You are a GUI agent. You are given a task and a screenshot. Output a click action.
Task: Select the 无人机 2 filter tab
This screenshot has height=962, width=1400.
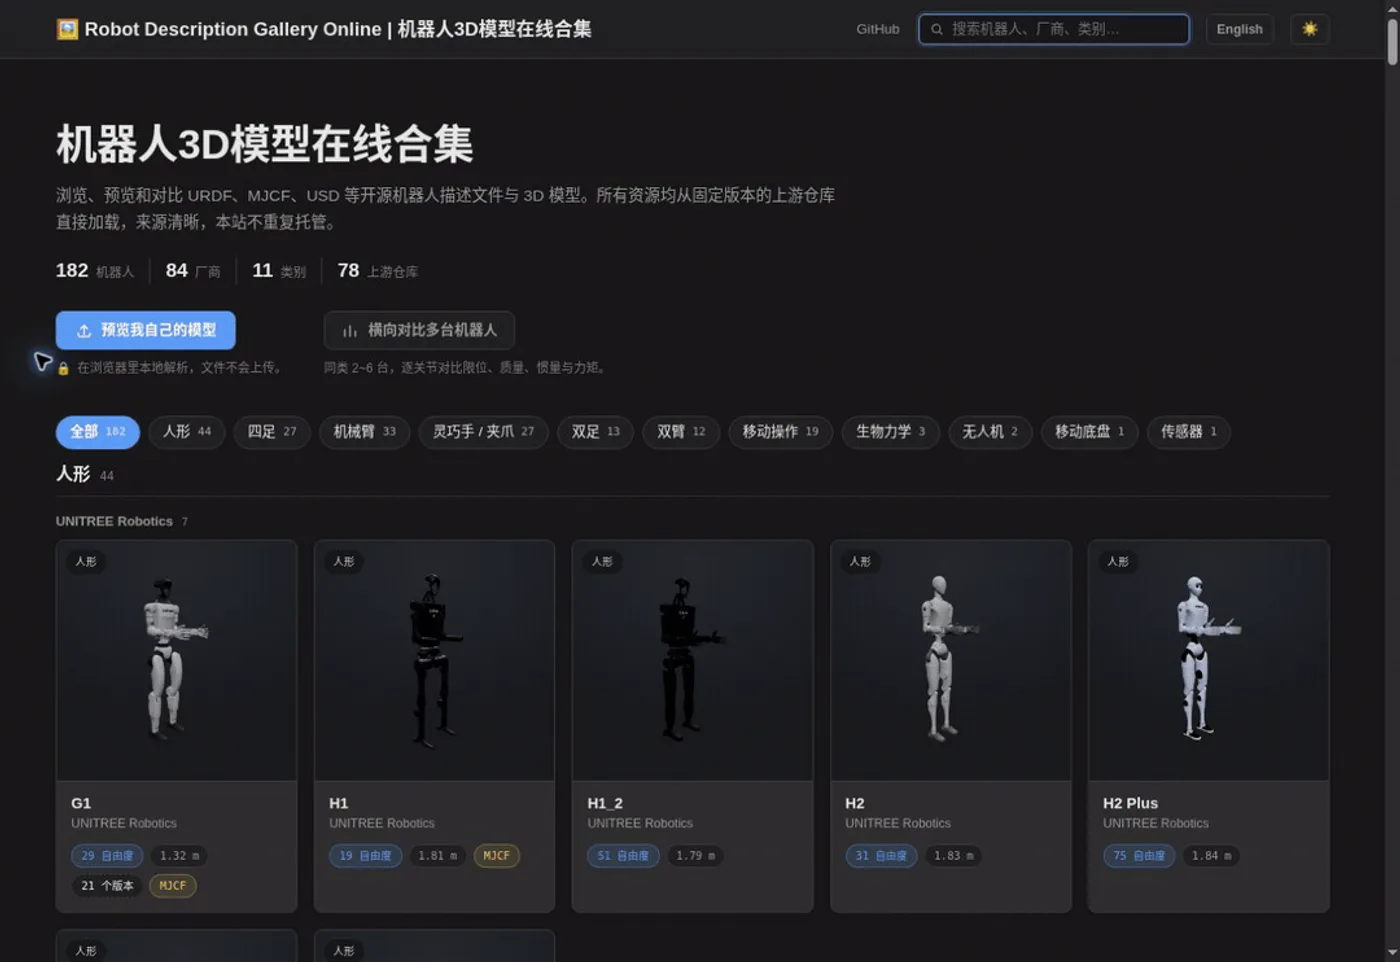pos(990,432)
